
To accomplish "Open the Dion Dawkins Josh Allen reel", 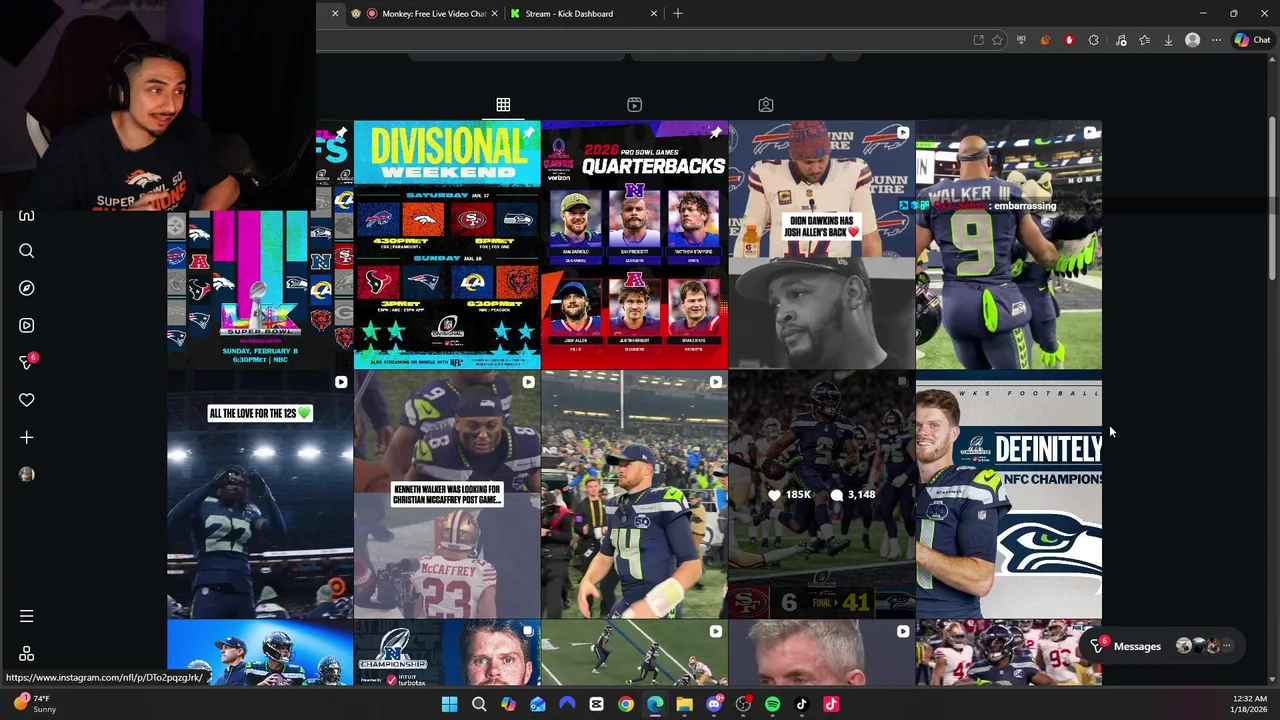I will (x=821, y=245).
